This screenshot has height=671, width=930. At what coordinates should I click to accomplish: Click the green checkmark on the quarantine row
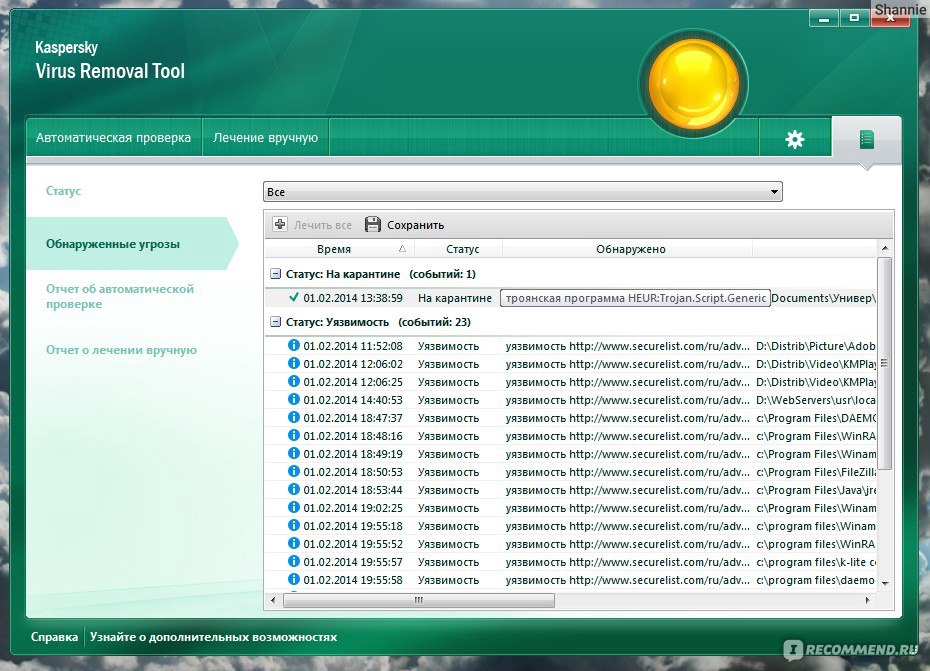click(294, 297)
